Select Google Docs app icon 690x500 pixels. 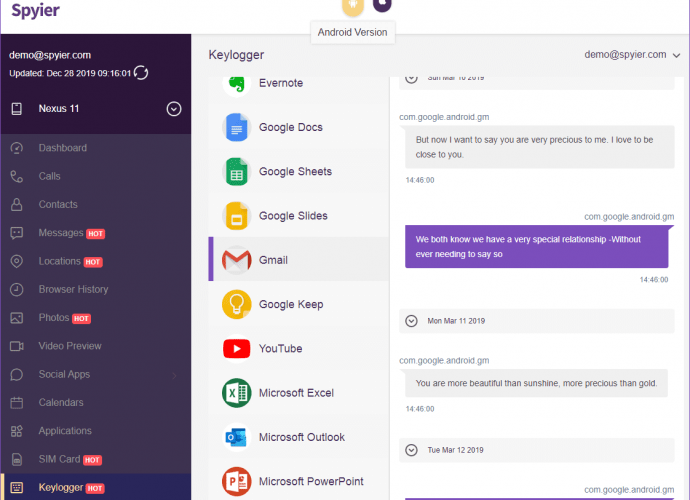237,127
